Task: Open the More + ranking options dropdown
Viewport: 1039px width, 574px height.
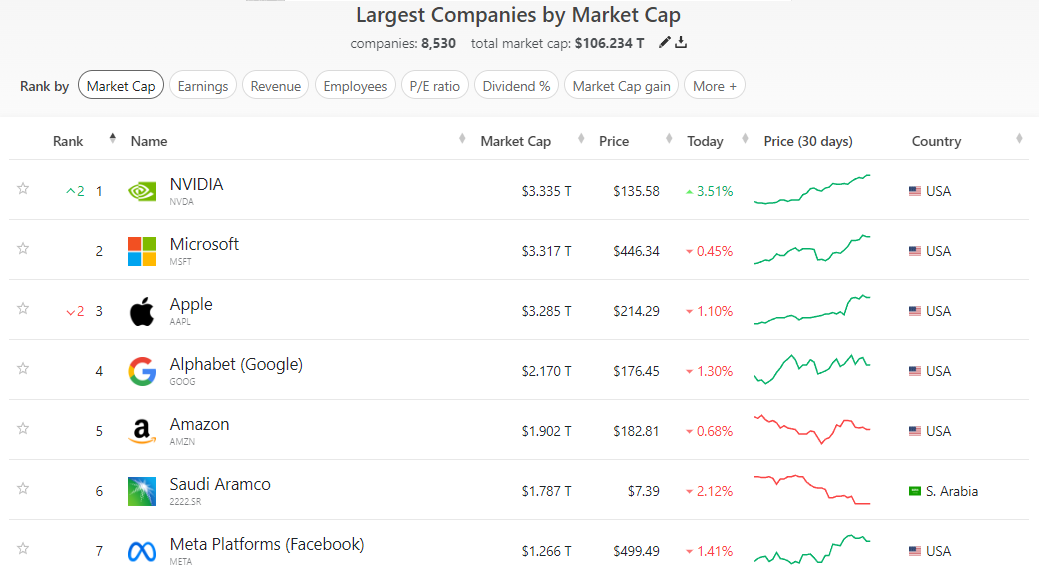Action: click(715, 86)
